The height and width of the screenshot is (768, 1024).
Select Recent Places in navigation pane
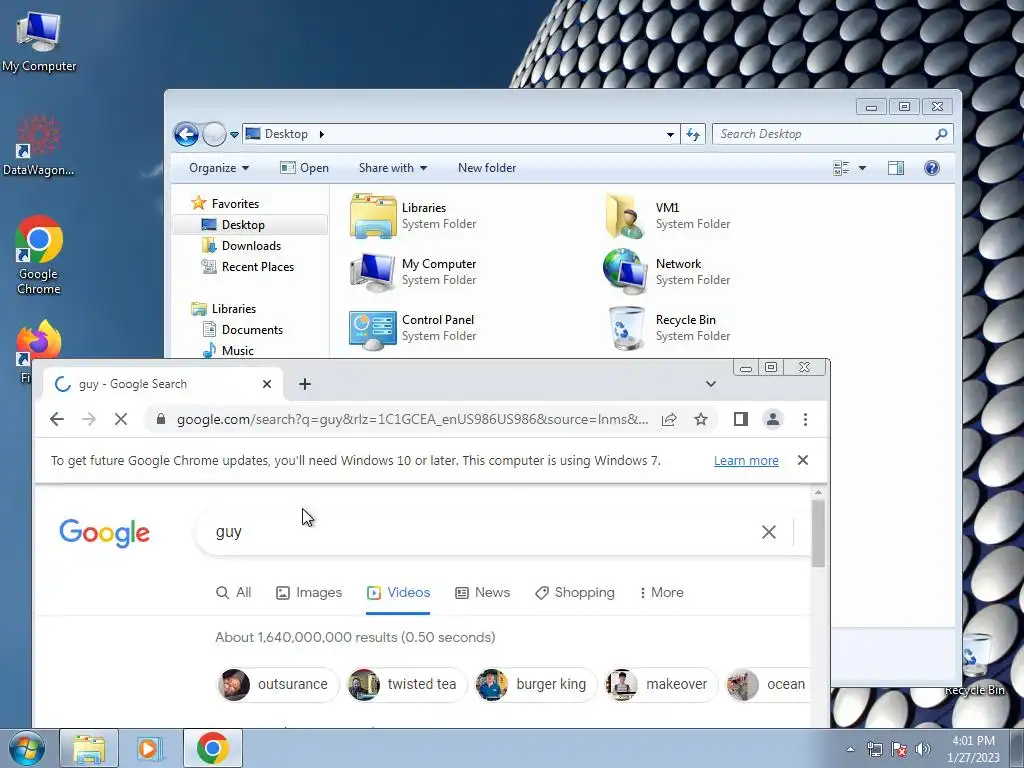coord(248,266)
